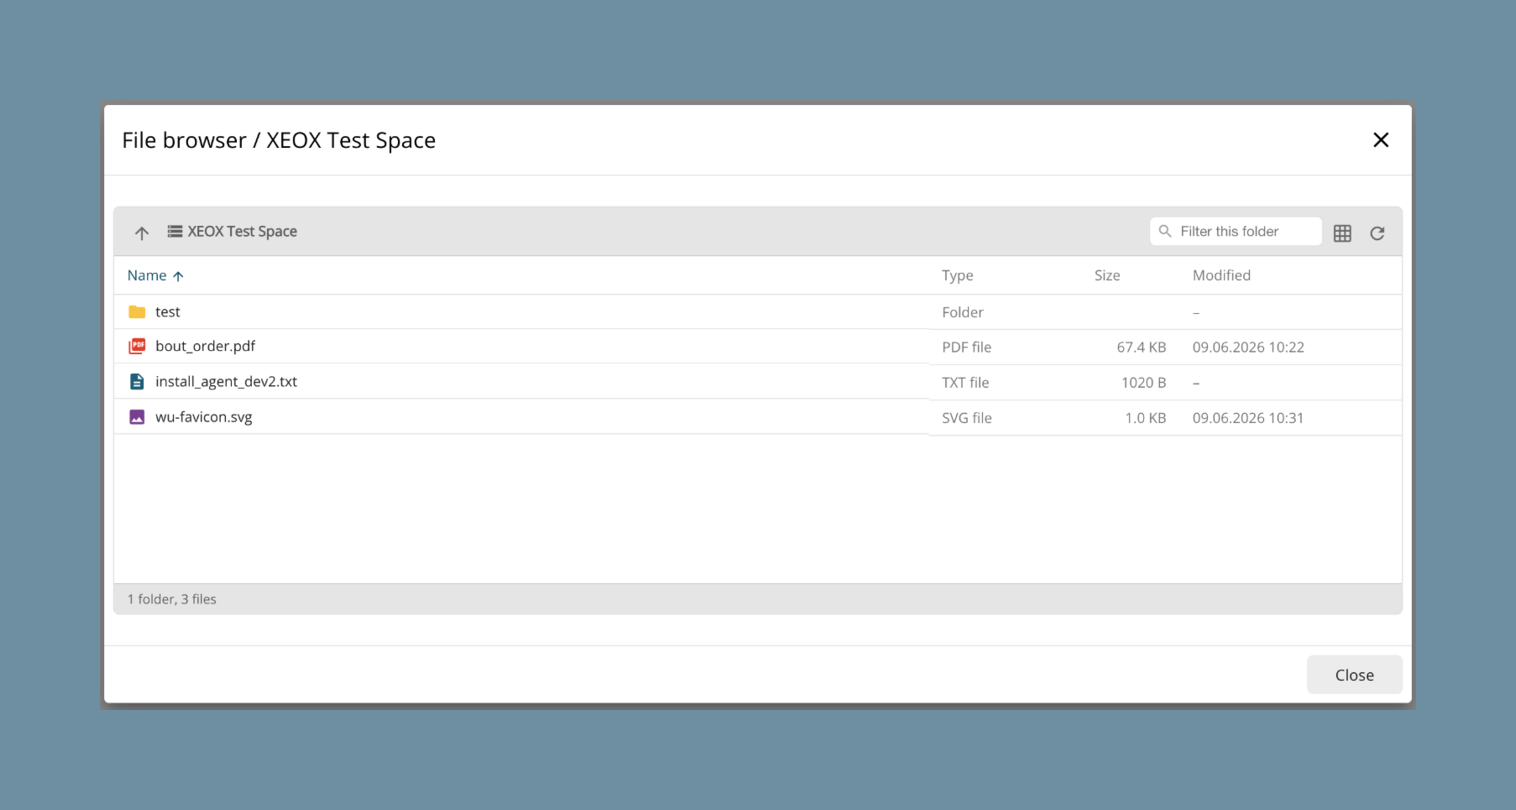1516x810 pixels.
Task: Click the yellow test folder icon
Action: 137,312
